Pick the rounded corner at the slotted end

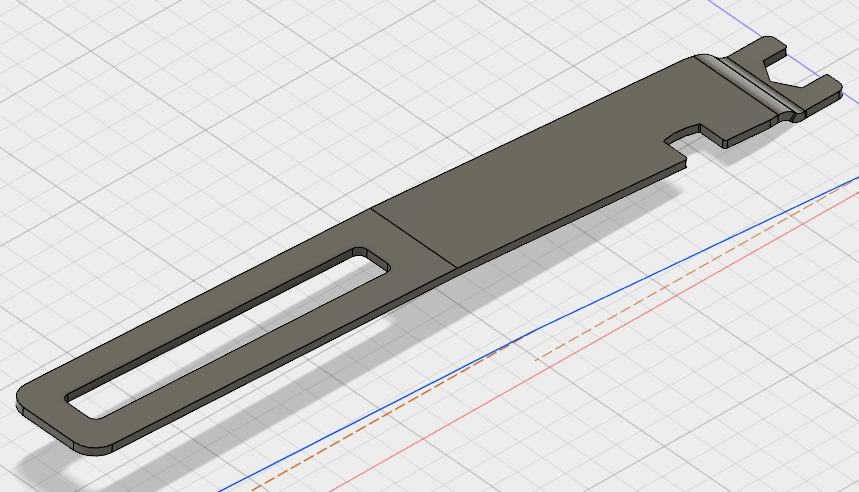(x=24, y=395)
